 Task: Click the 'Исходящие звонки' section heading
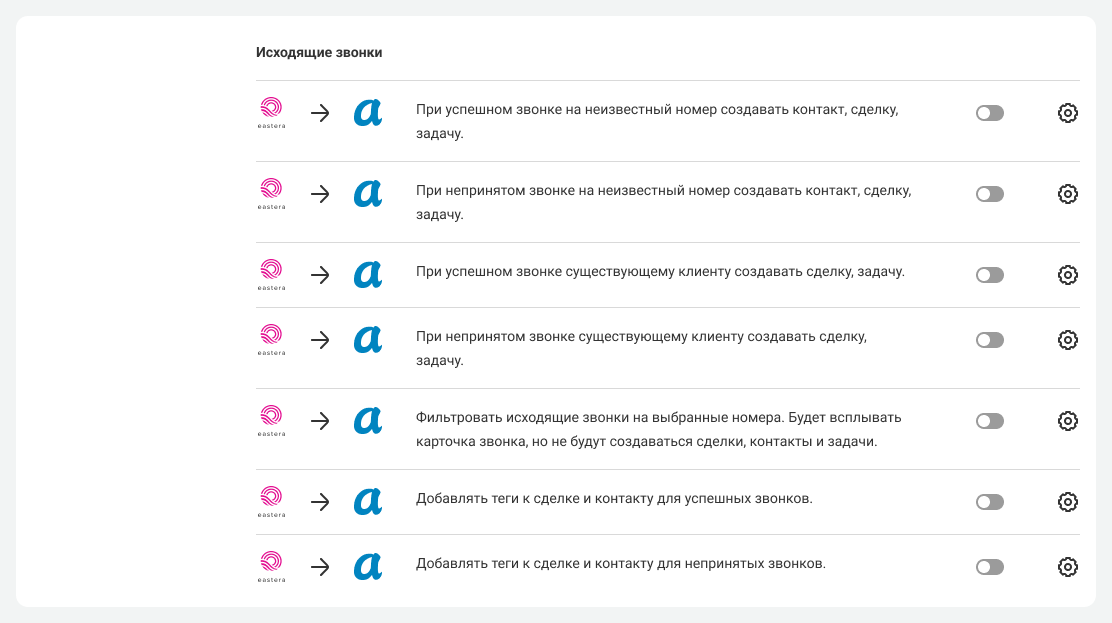(x=319, y=52)
